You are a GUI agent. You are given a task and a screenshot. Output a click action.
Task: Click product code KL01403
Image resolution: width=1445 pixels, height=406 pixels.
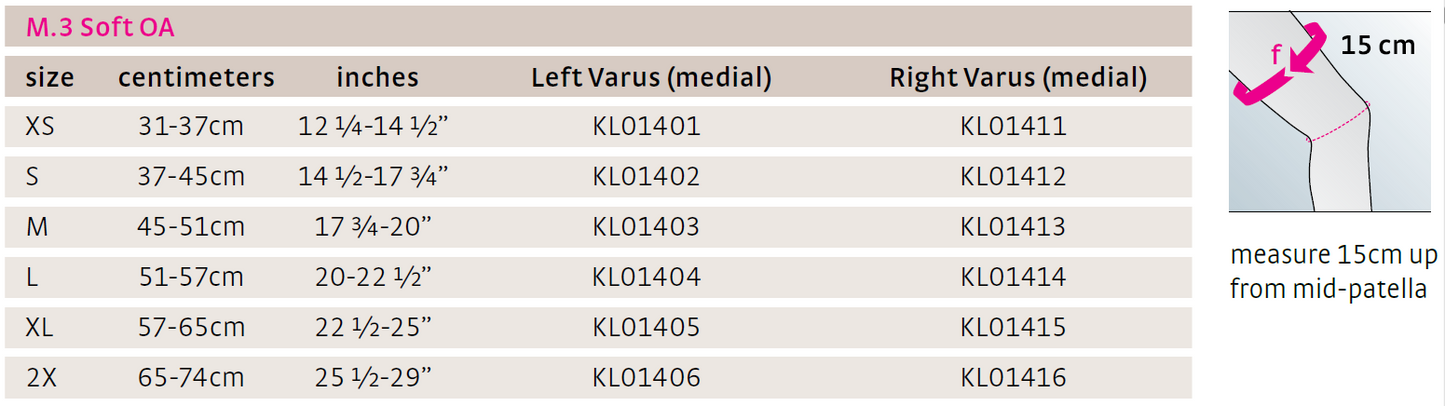(x=646, y=227)
